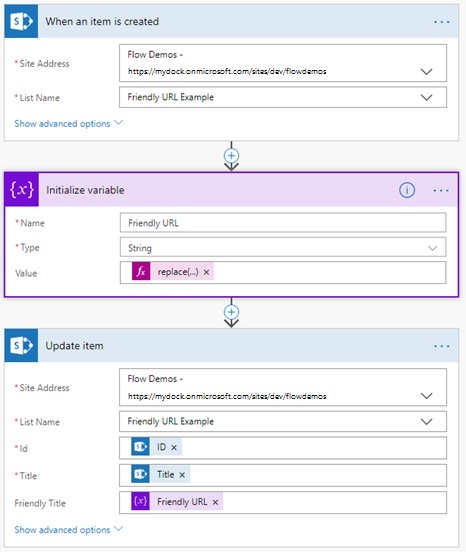Insert a step with the plus button above Update item
466x552 pixels.
[x=231, y=312]
